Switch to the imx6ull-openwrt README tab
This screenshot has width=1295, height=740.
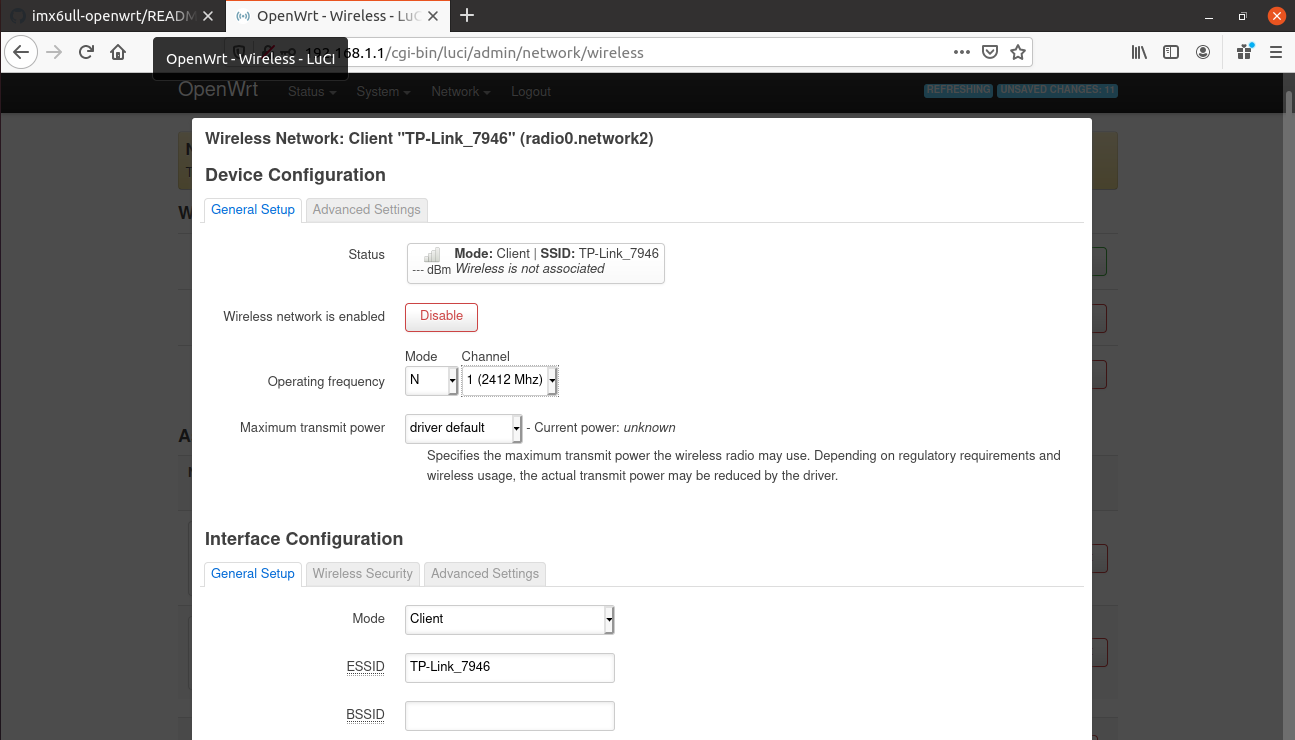pos(112,16)
